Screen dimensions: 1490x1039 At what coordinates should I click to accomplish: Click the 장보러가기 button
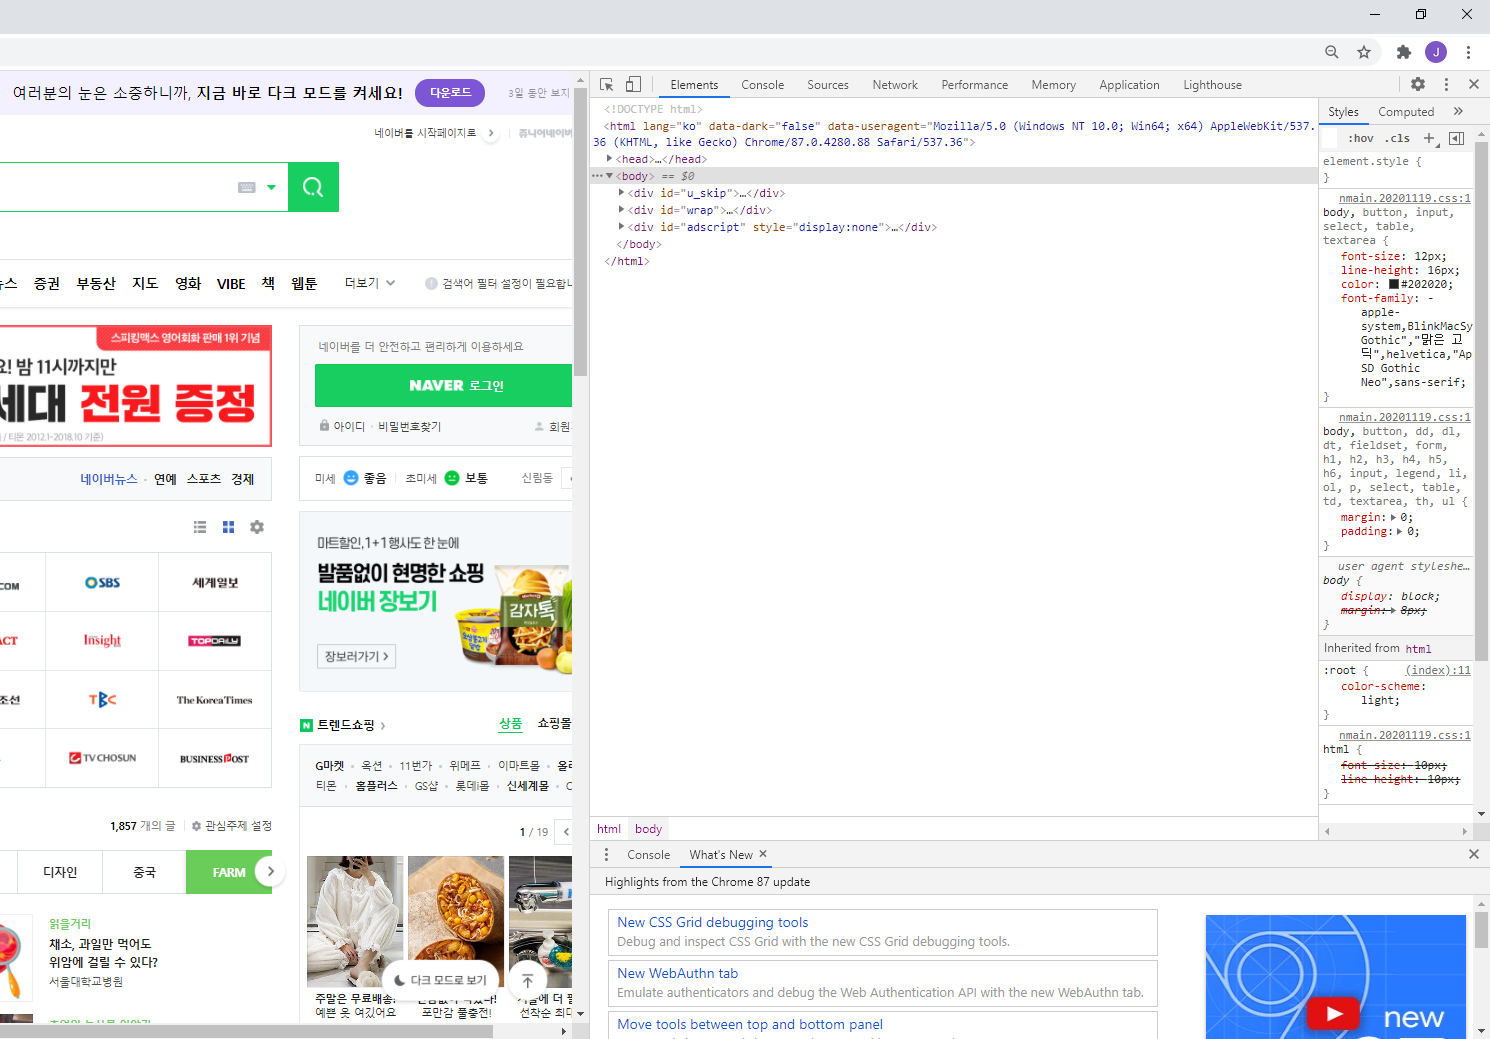(x=357, y=656)
